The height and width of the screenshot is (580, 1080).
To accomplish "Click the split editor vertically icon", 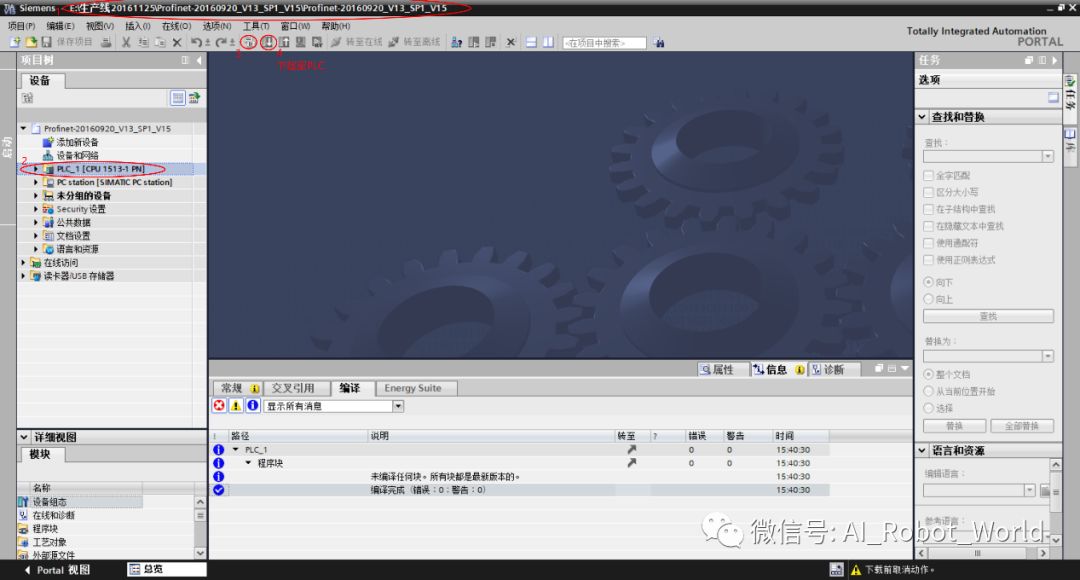I will (548, 42).
